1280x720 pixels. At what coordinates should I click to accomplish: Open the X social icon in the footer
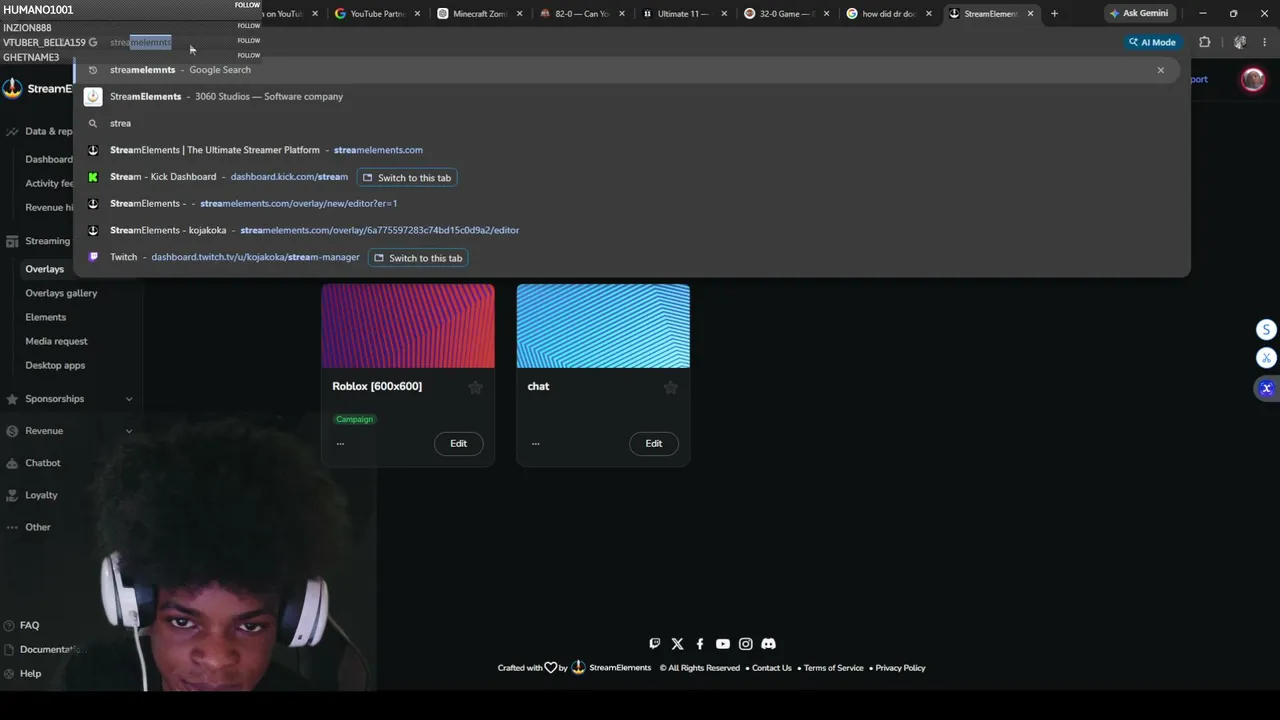coord(677,644)
